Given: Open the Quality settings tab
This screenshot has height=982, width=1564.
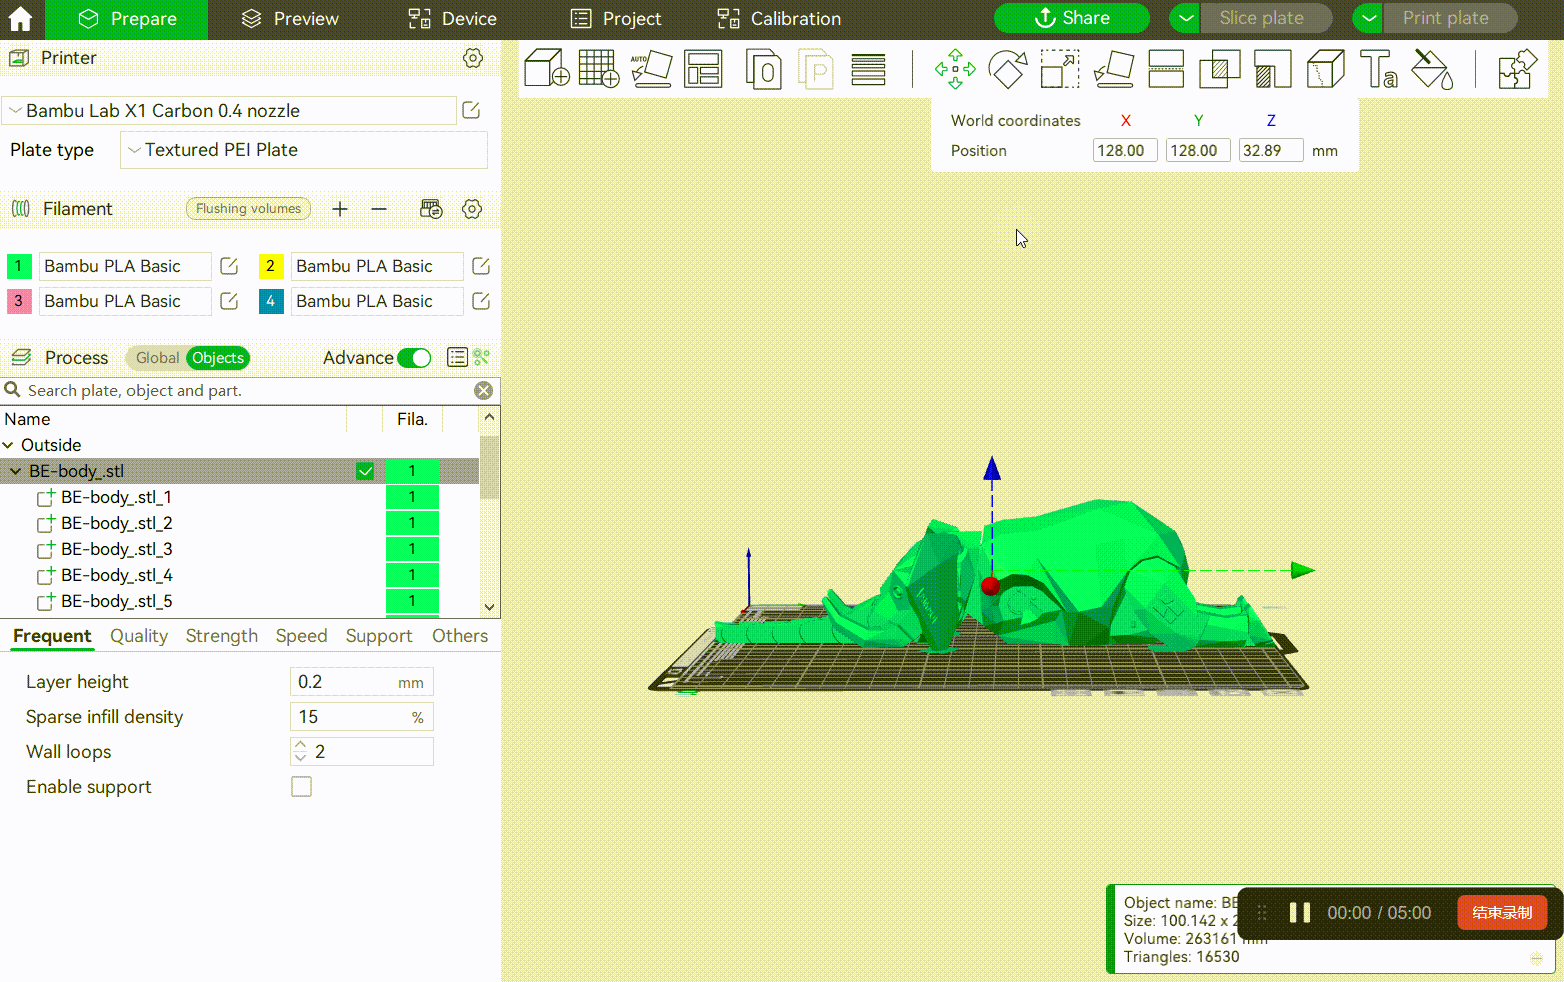Looking at the screenshot, I should (x=139, y=636).
